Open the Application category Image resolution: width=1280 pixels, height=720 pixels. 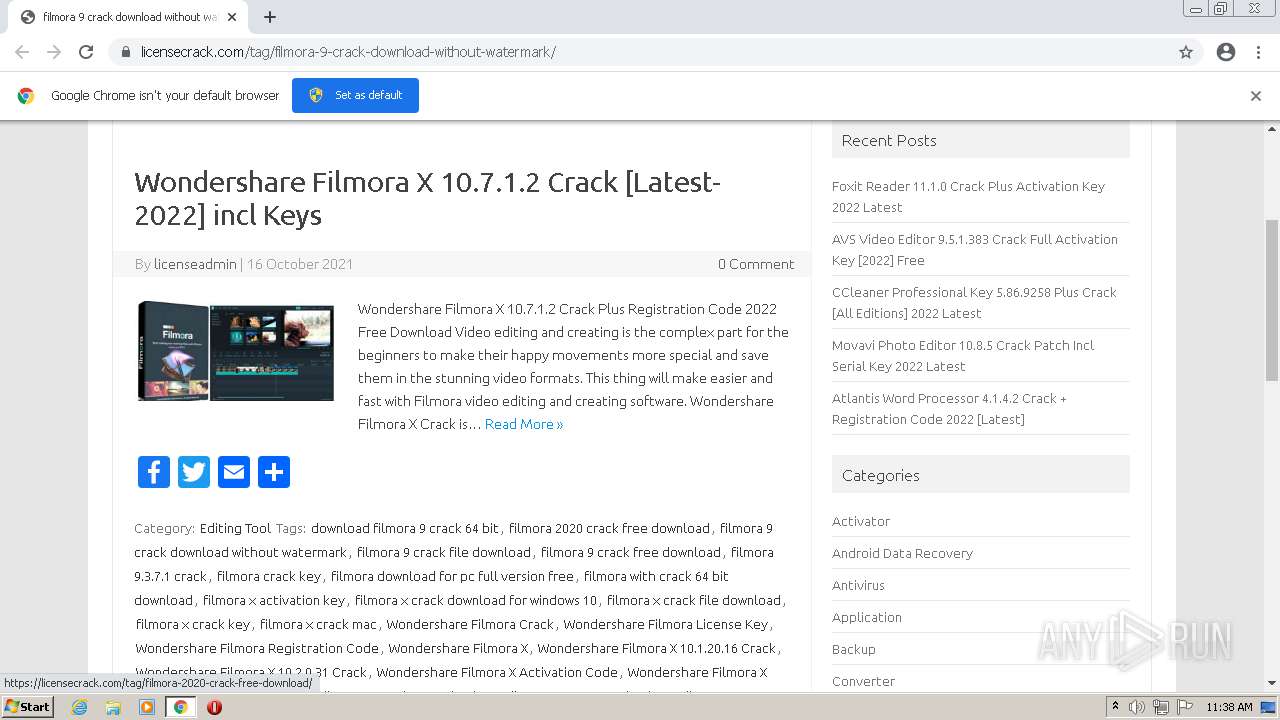(x=867, y=617)
